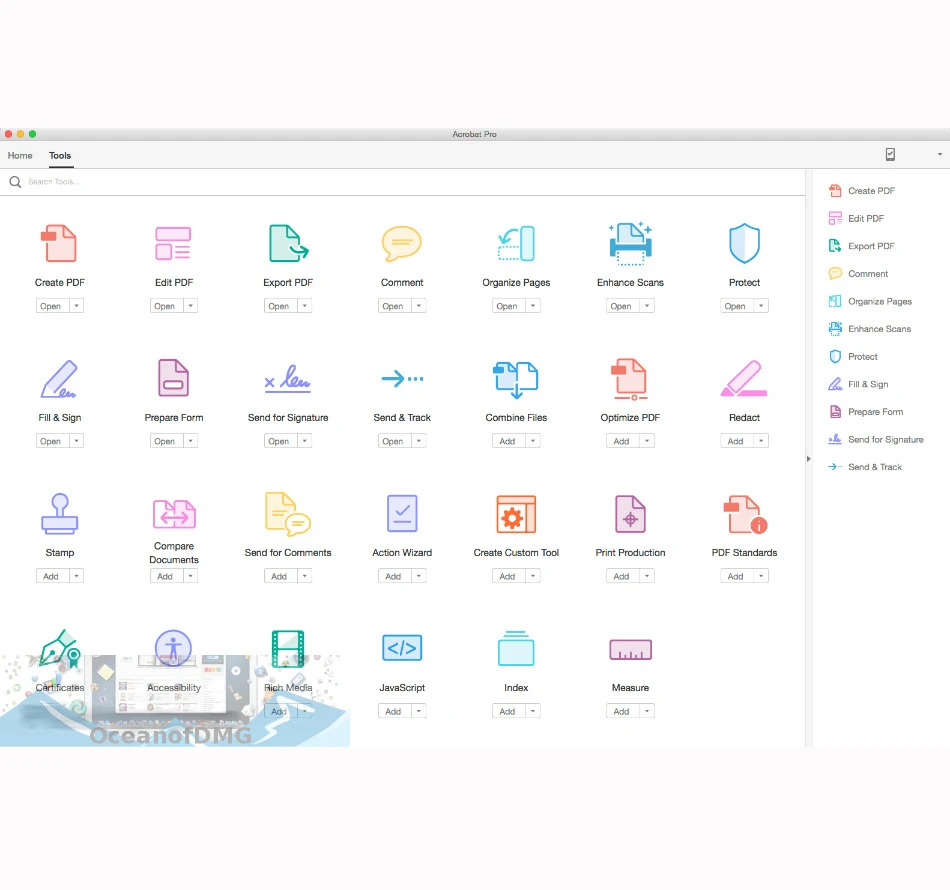Click the PDF Standards icon
The height and width of the screenshot is (890, 950).
pos(745,514)
